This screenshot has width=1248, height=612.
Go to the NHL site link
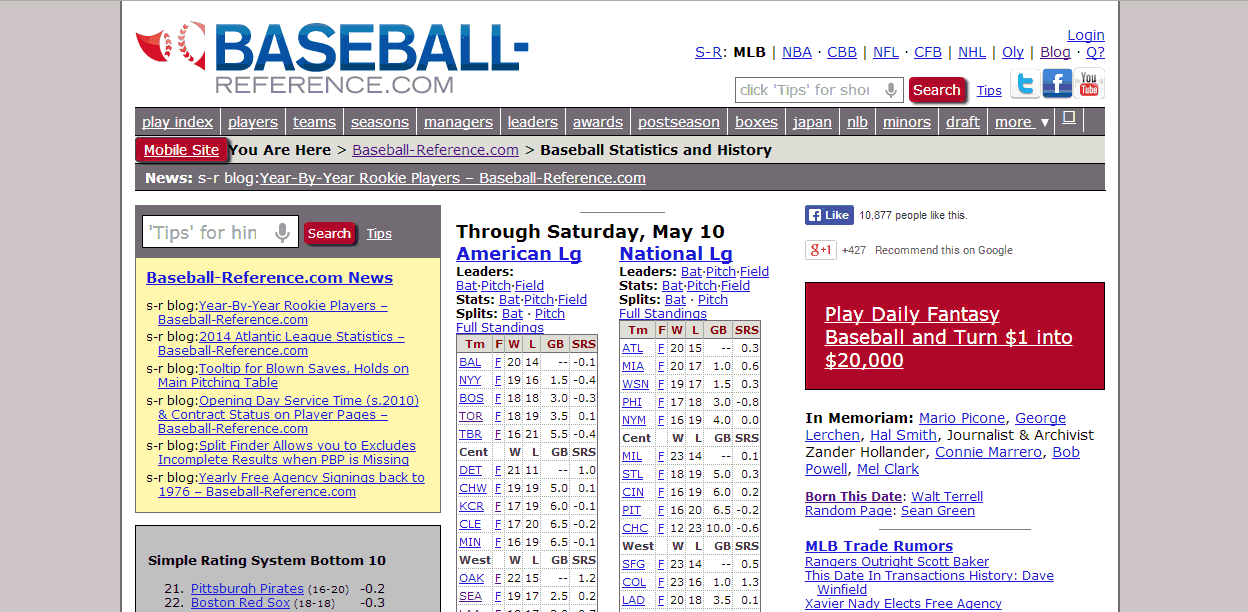click(x=972, y=52)
